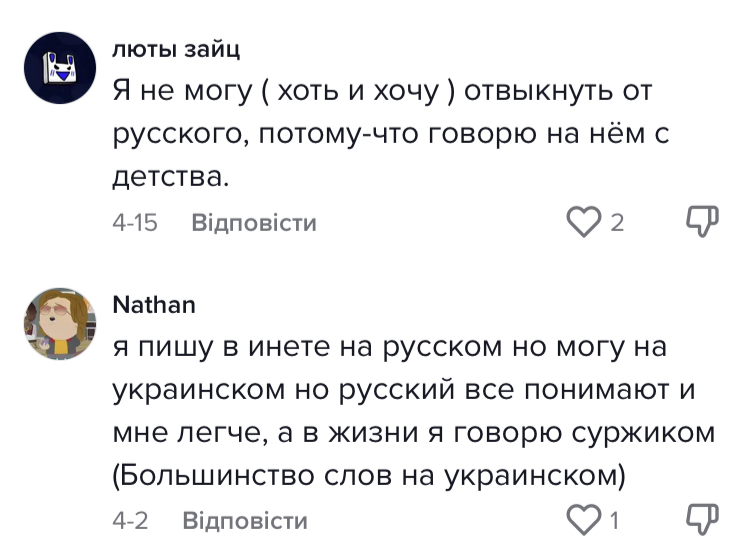Click the line starting "Я не могу"
This screenshot has height=557, width=750.
pos(381,92)
